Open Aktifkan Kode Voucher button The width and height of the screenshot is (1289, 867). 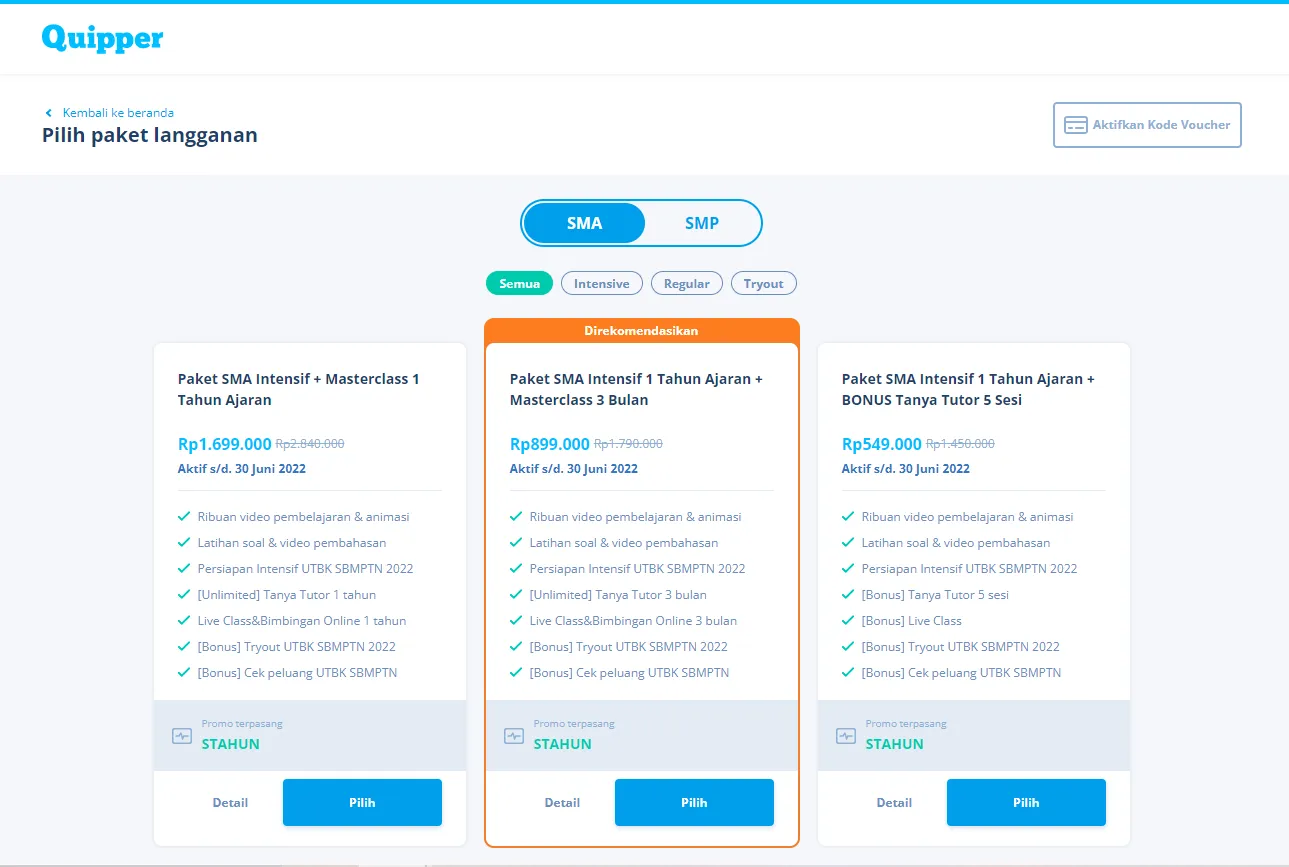pyautogui.click(x=1147, y=125)
